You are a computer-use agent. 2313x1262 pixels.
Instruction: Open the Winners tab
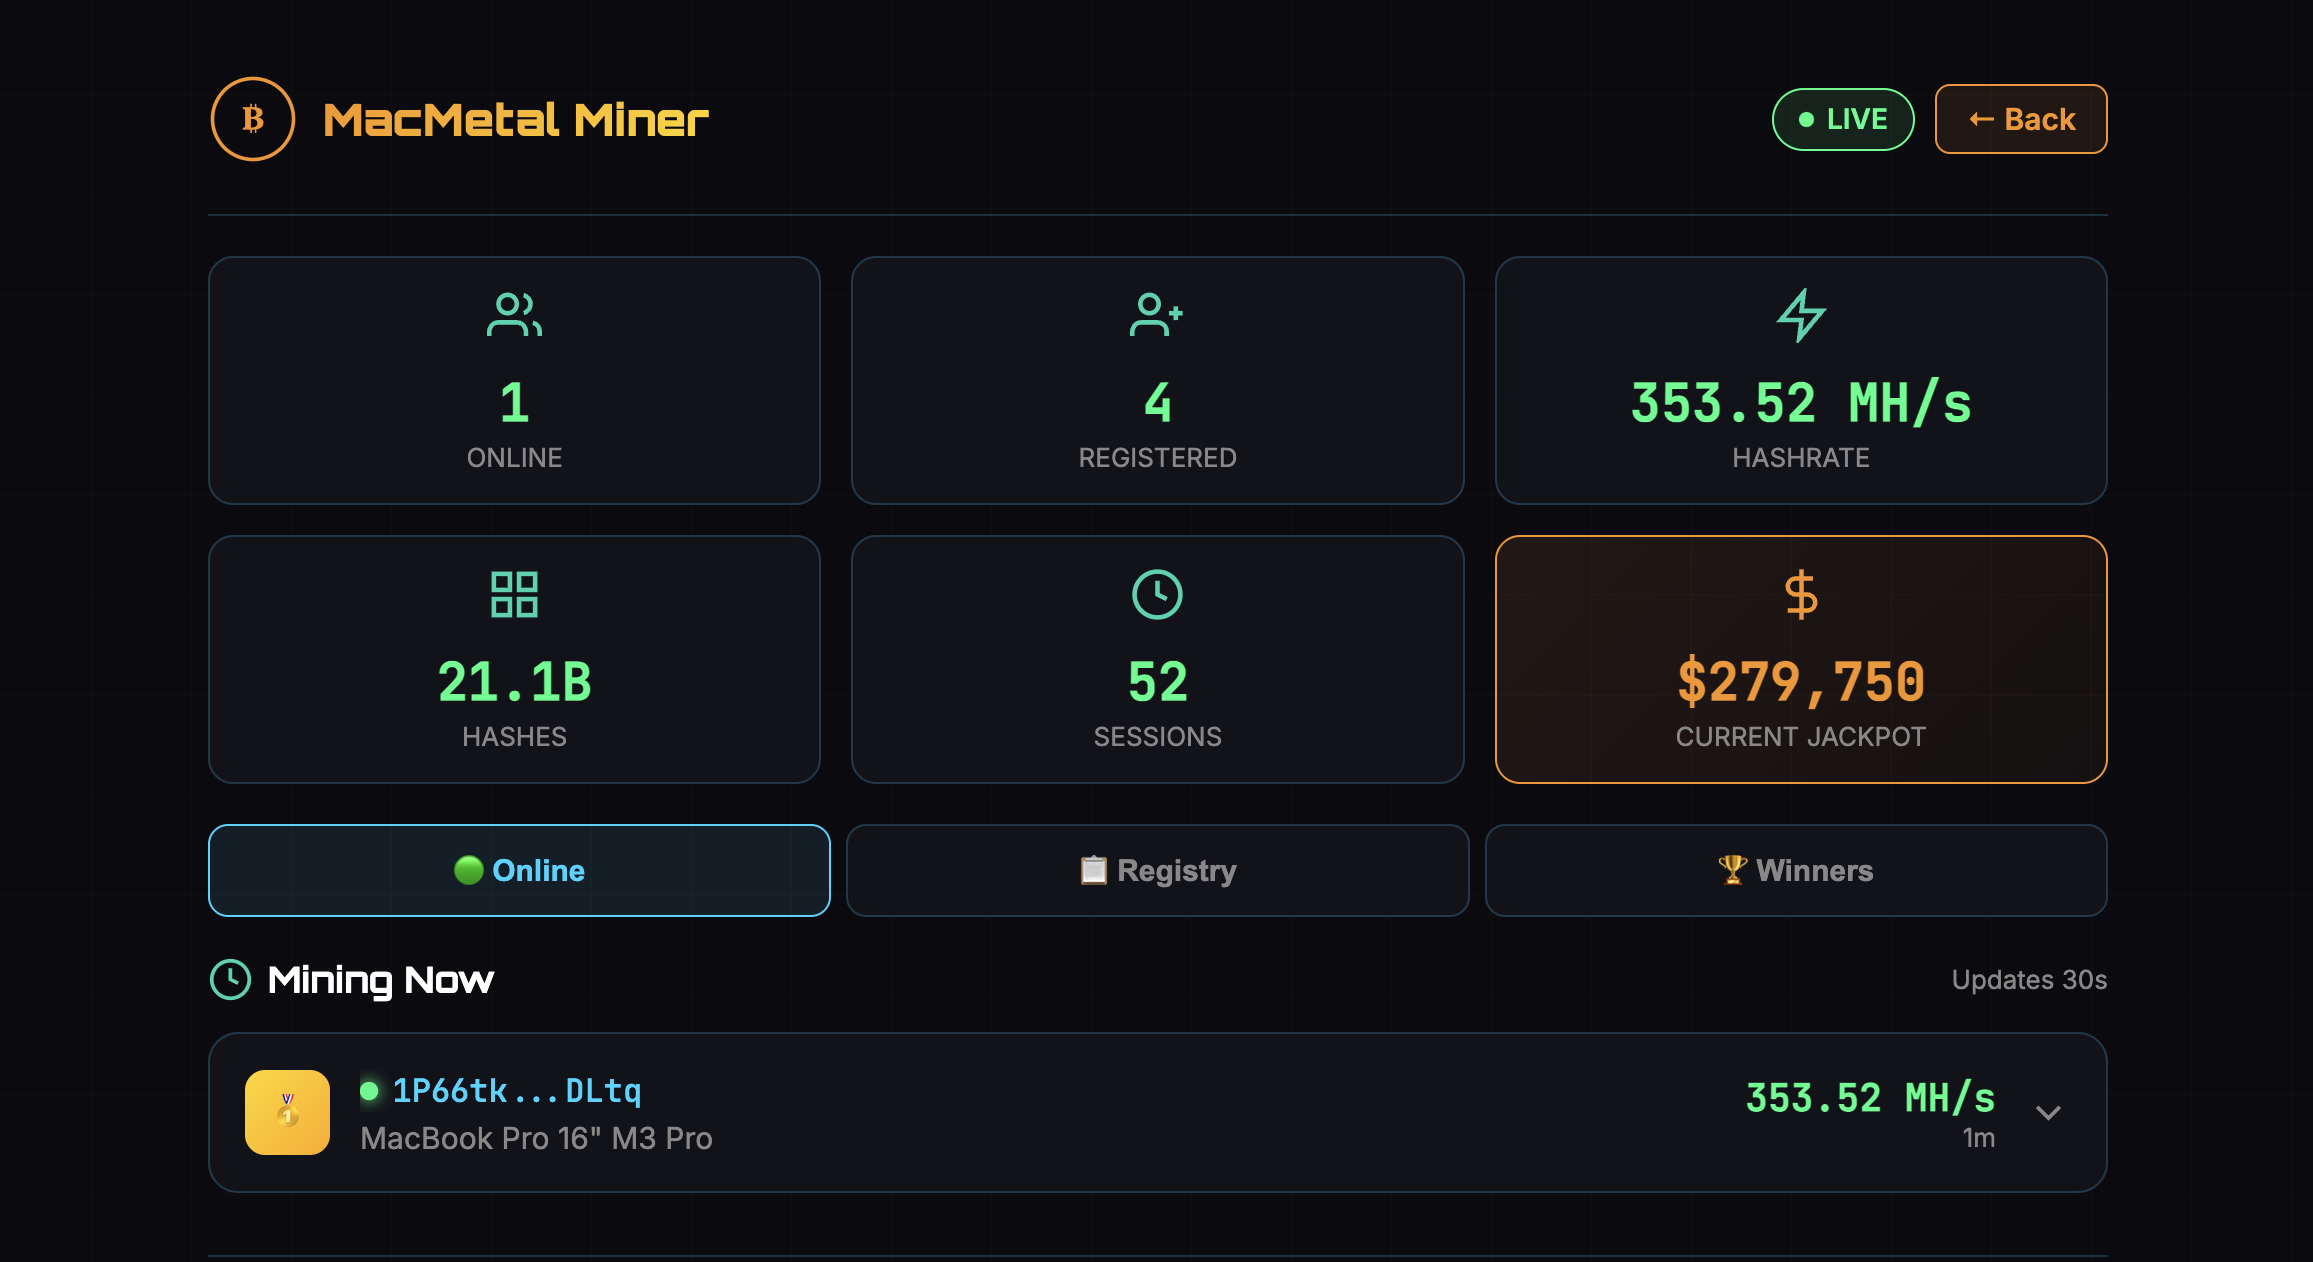pyautogui.click(x=1796, y=870)
